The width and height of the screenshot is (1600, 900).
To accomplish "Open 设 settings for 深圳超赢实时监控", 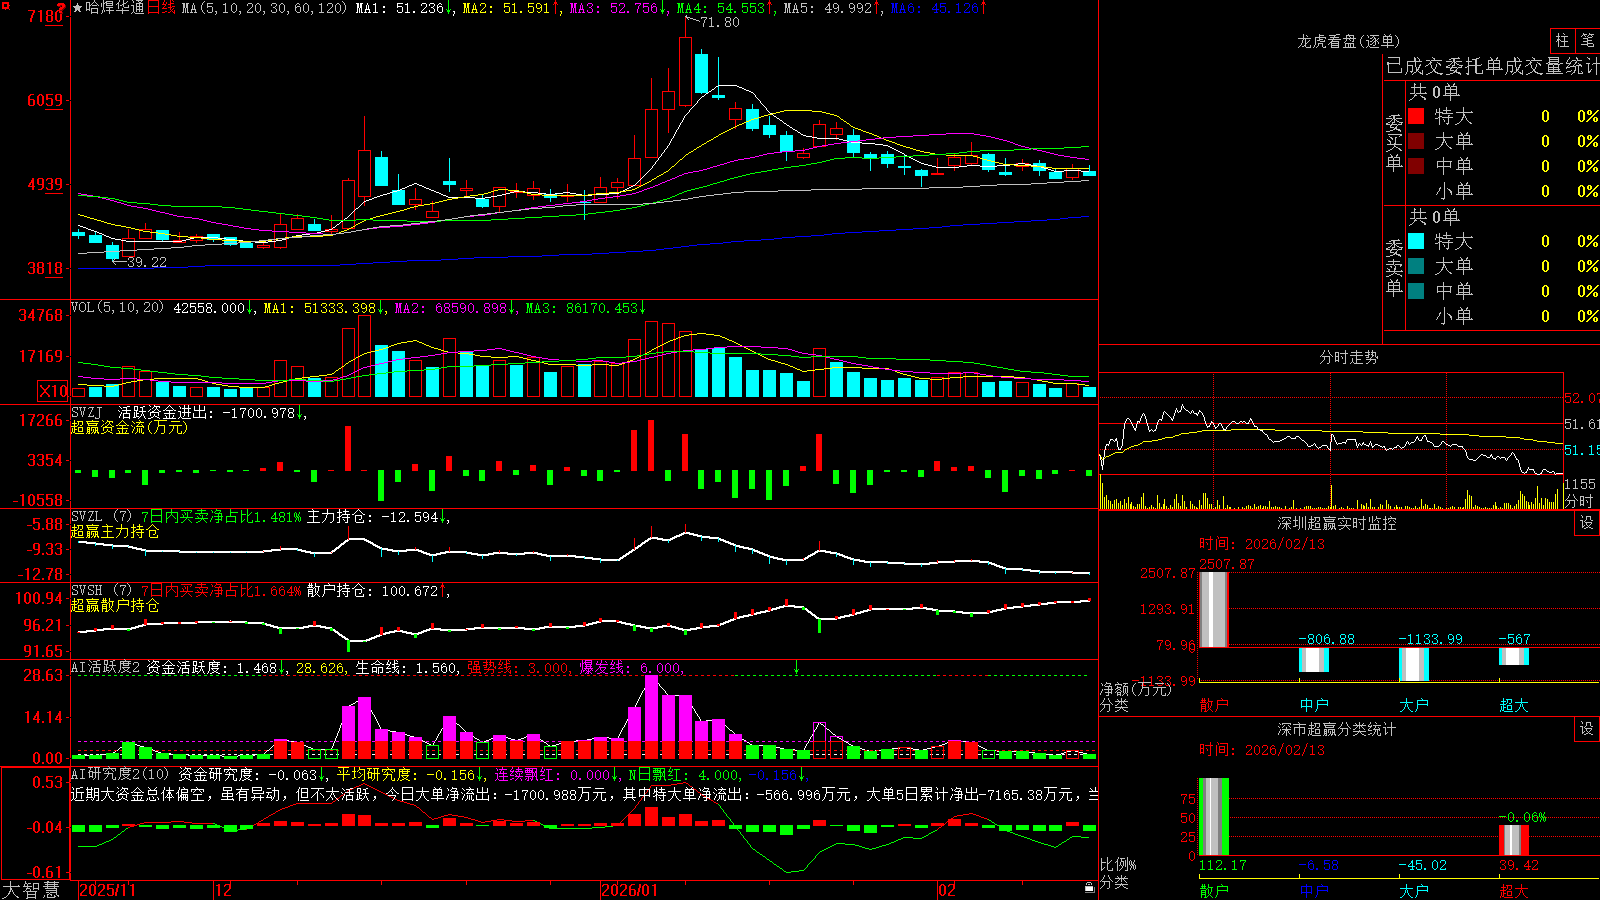I will point(1587,523).
